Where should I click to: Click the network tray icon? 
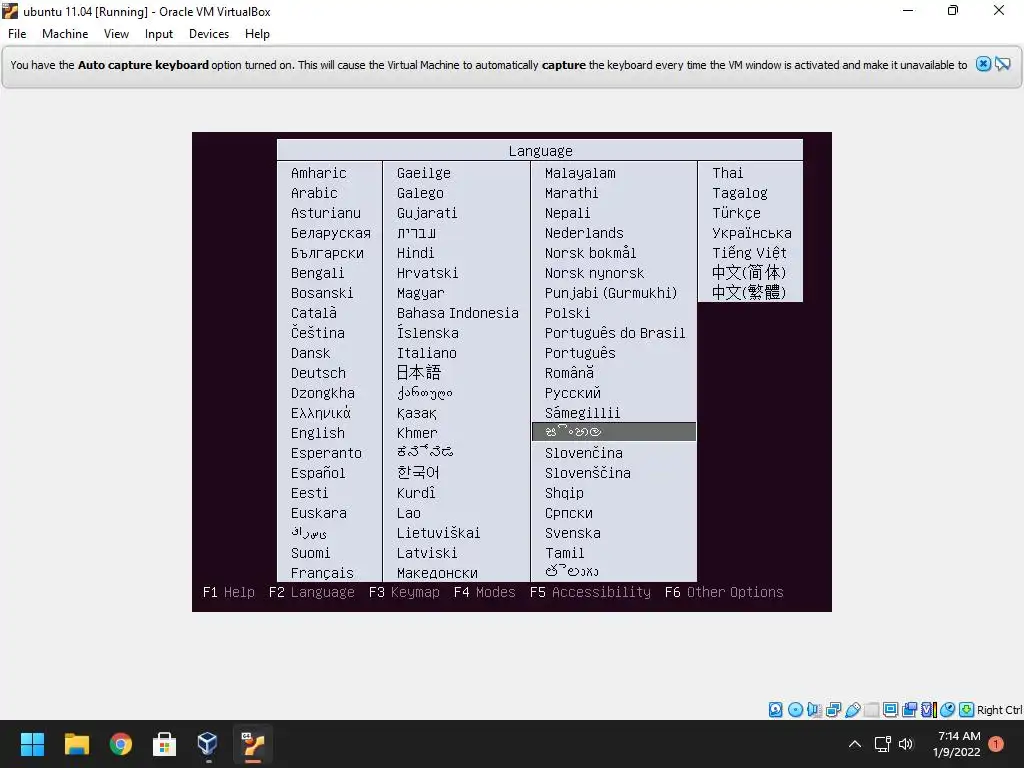(883, 744)
